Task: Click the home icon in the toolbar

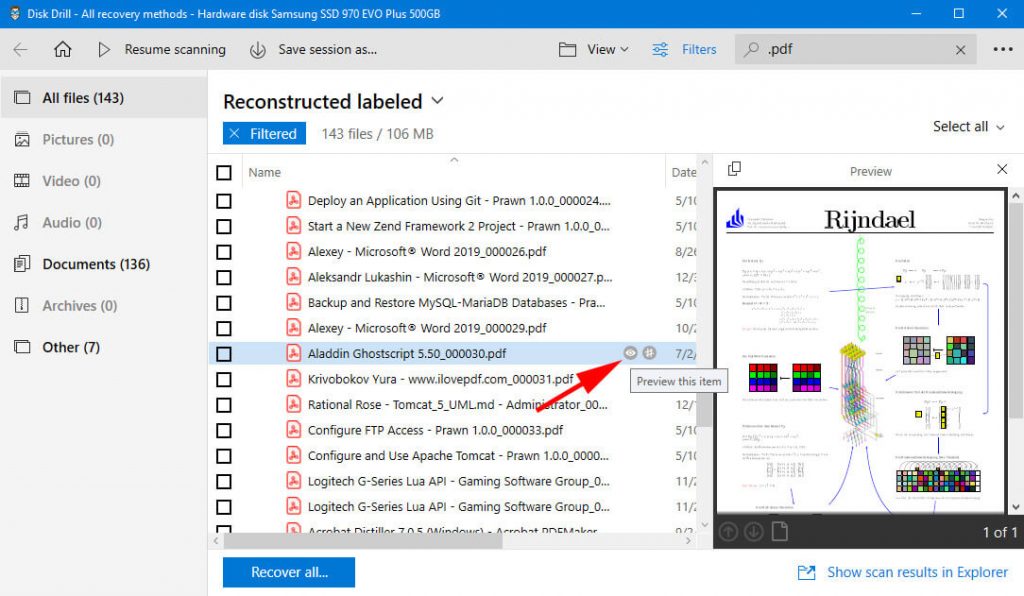Action: tap(62, 48)
